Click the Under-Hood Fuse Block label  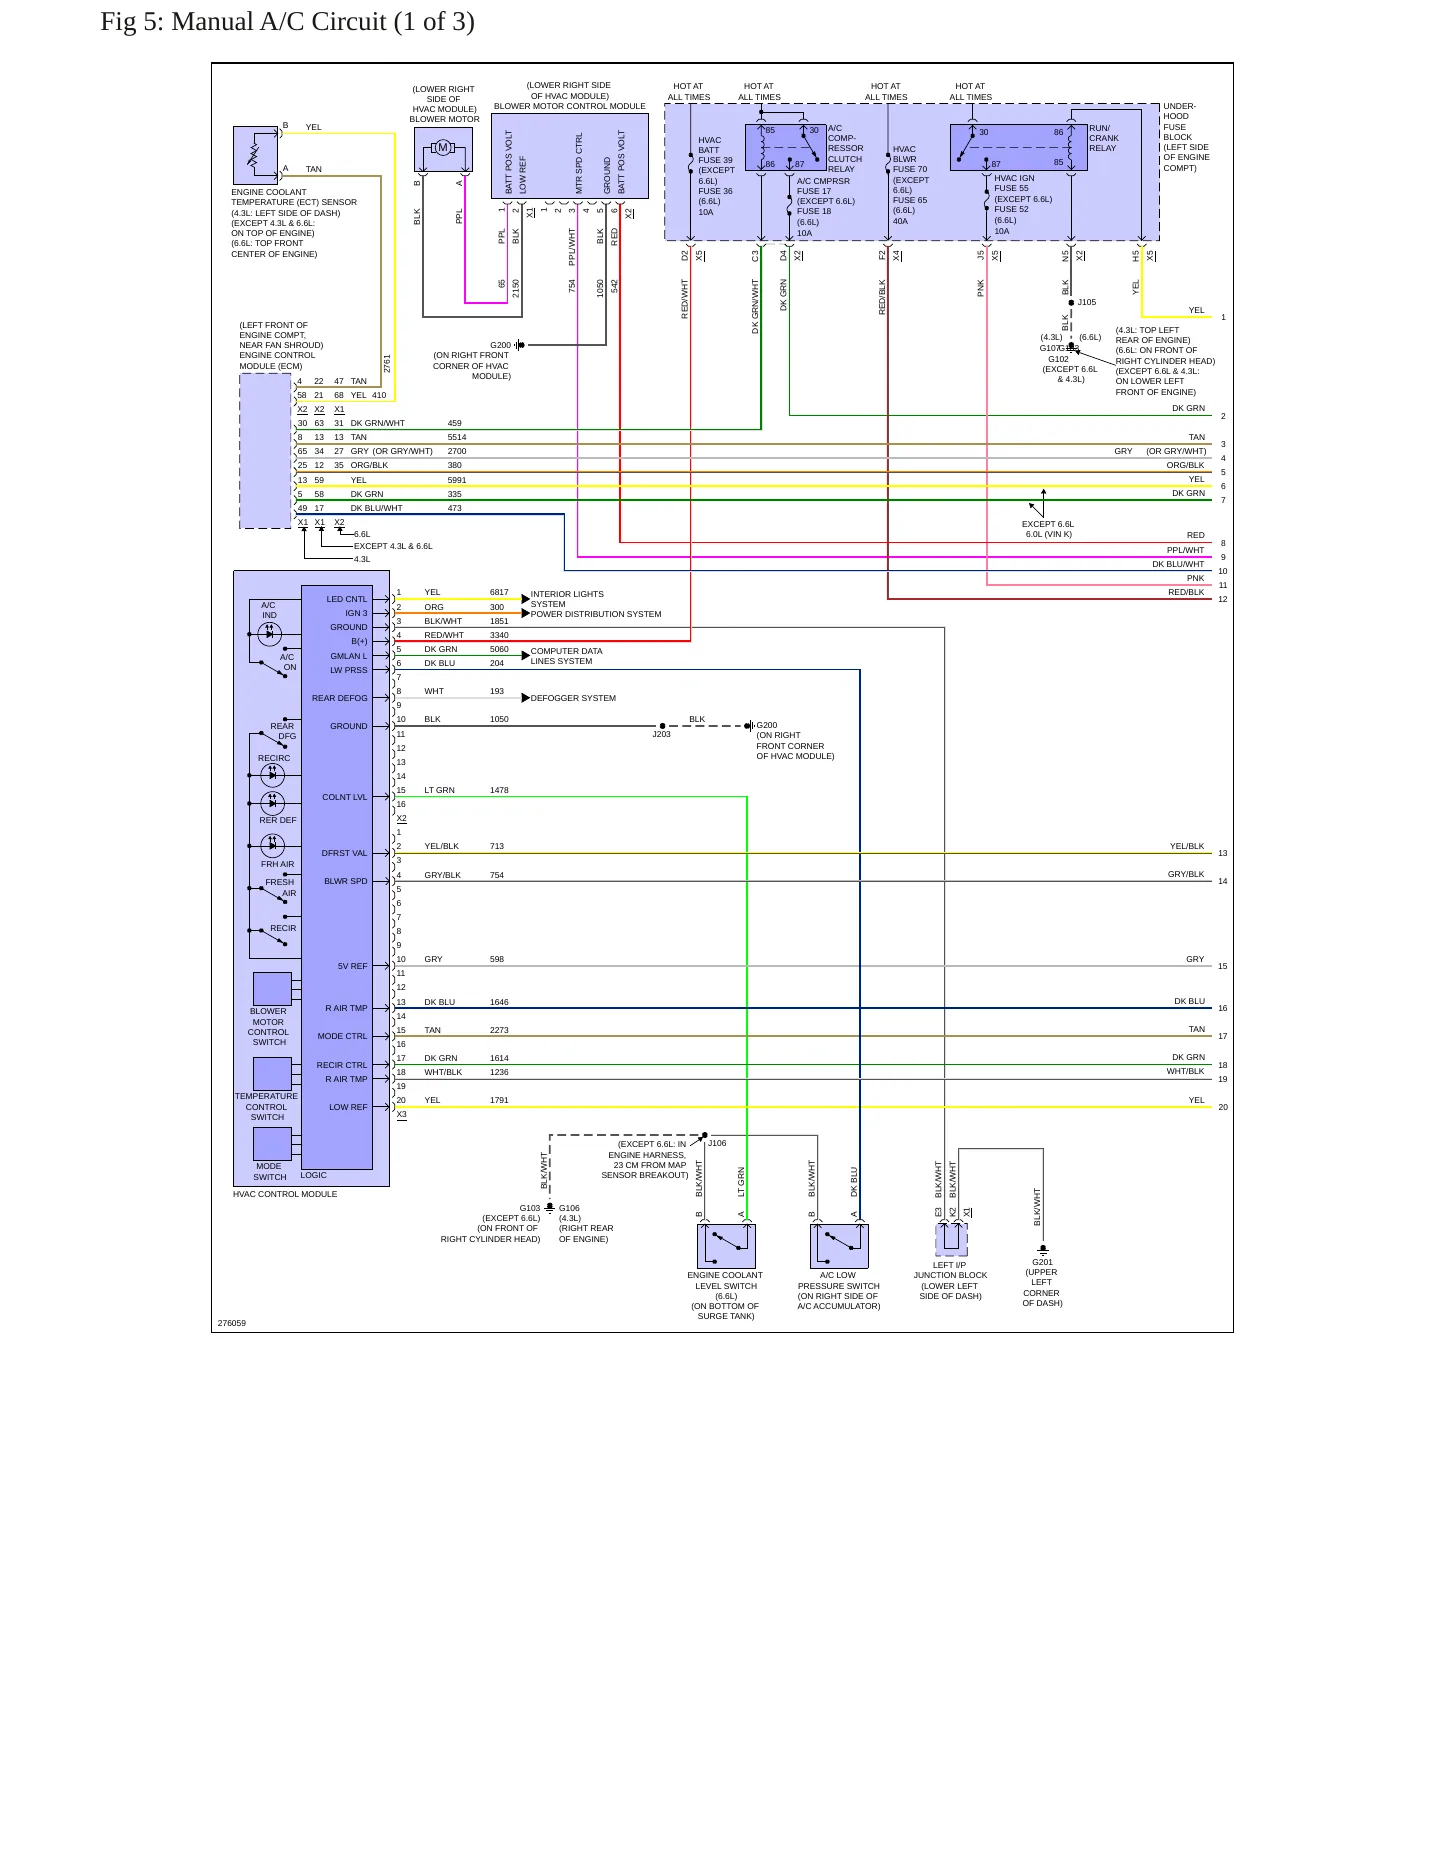[x=1179, y=122]
